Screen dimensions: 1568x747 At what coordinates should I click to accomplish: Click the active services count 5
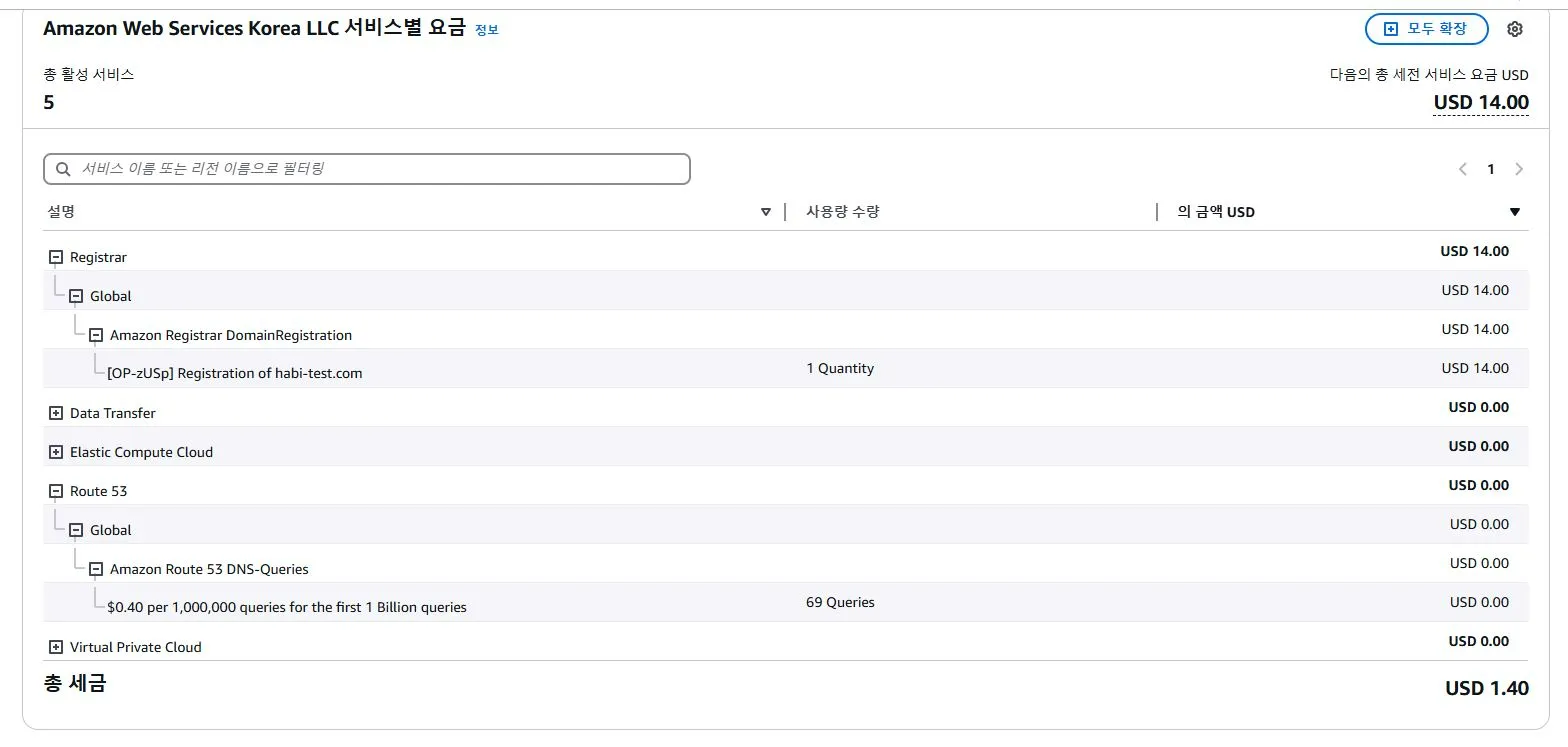49,102
